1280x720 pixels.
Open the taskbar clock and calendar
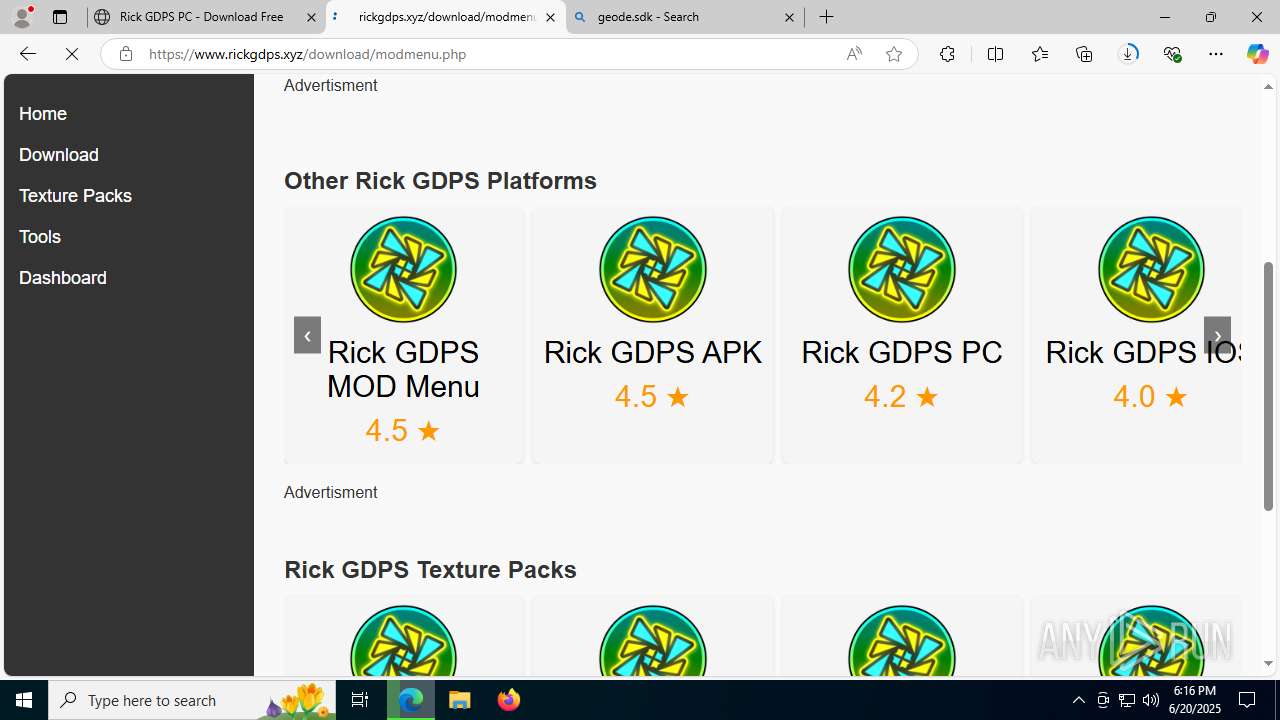click(x=1195, y=700)
